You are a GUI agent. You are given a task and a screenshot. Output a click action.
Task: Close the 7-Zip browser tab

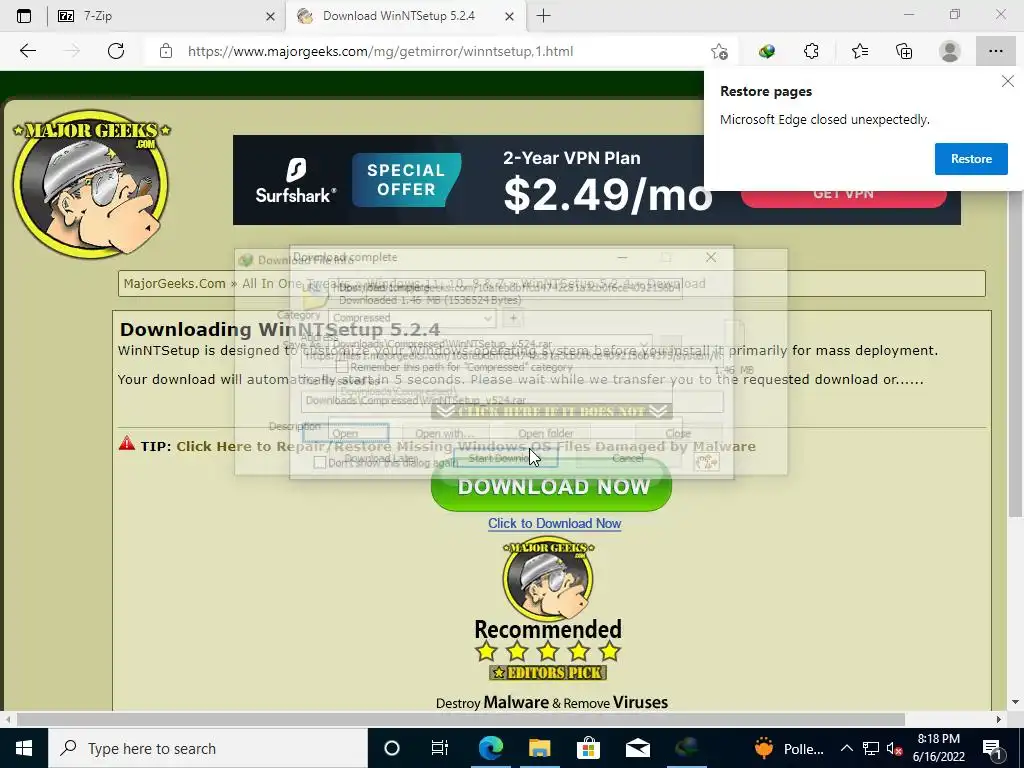270,16
